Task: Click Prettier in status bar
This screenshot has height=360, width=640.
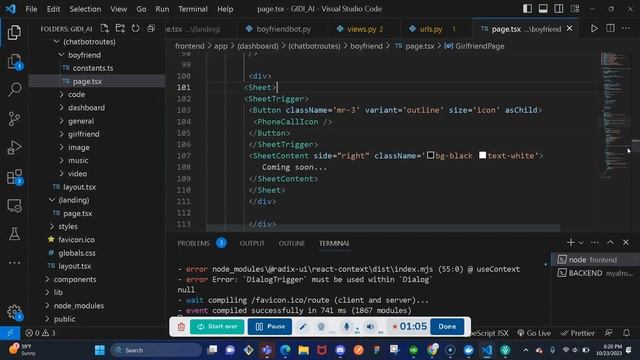Action: [577, 333]
